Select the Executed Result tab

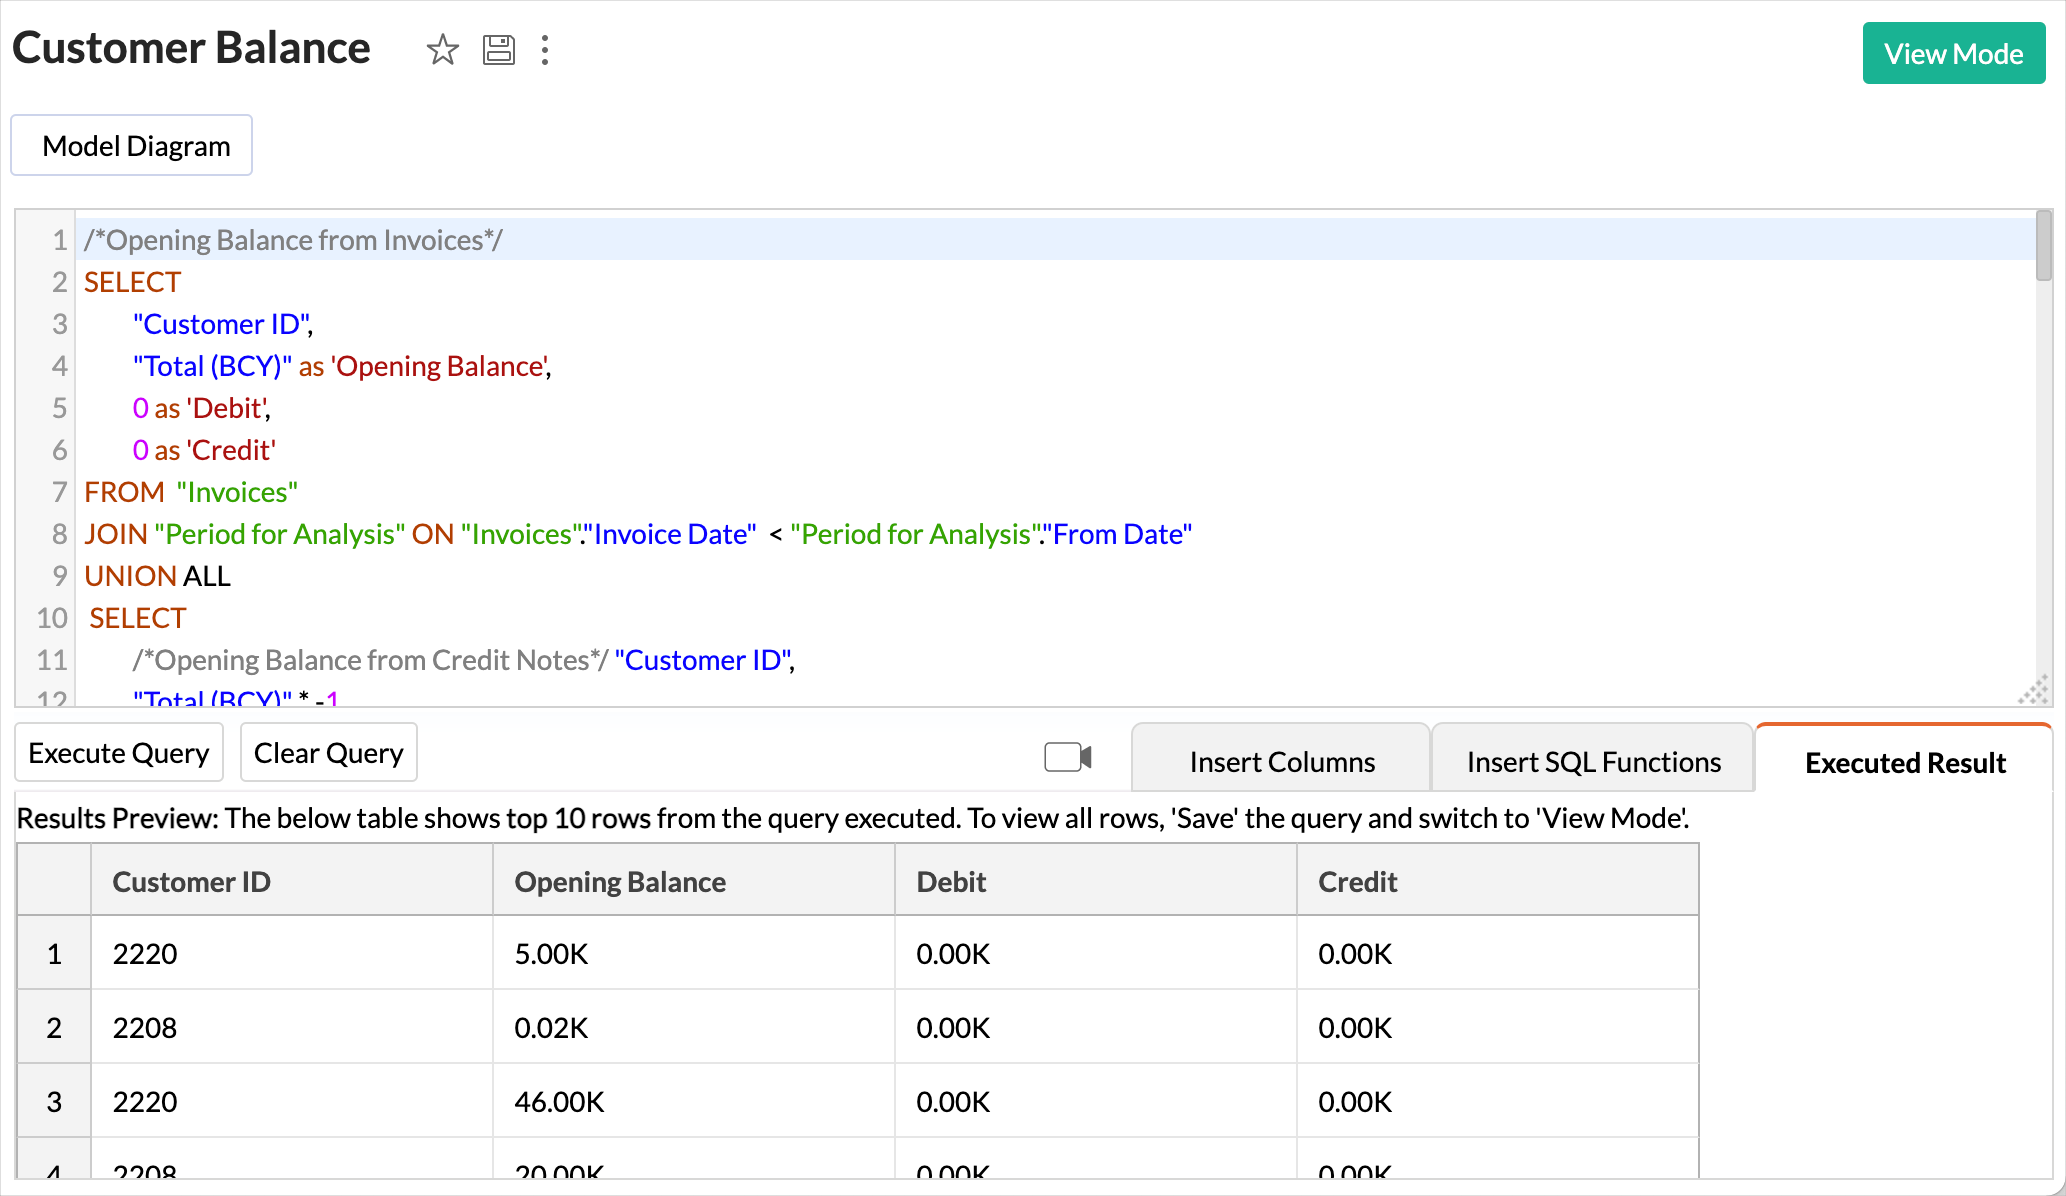point(1904,762)
